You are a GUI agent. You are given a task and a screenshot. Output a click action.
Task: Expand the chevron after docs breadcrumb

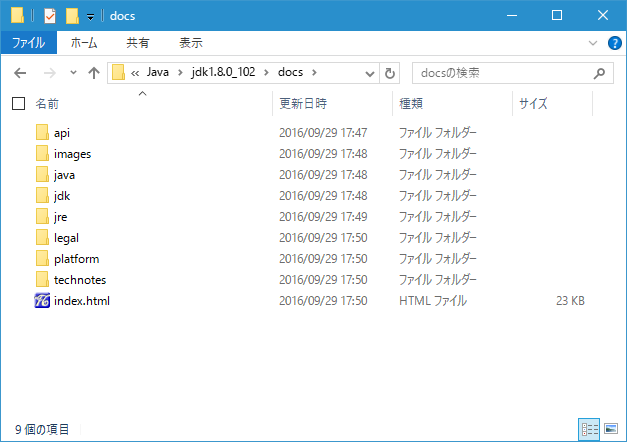314,73
